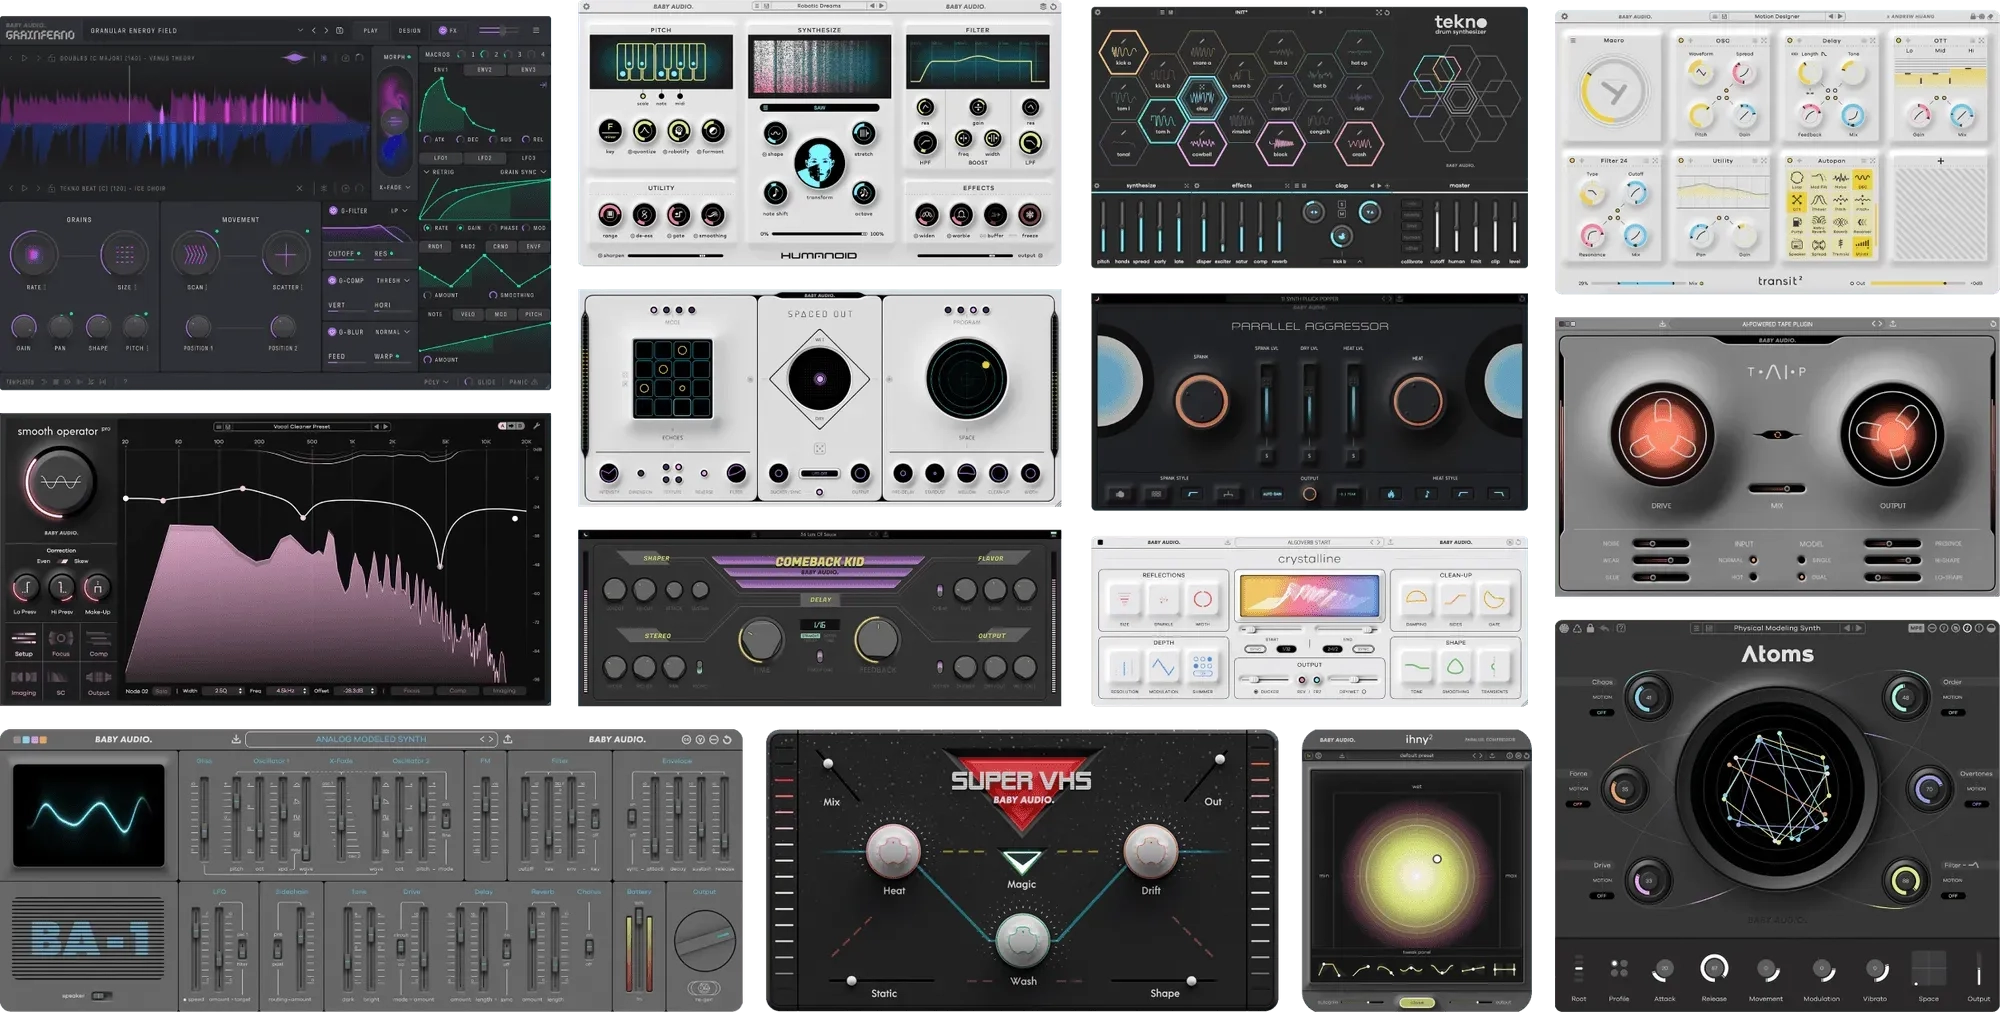Select the SAW waveform button in Humanoid's Synthesize panel
Screen dimensions: 2000x1012
(819, 108)
